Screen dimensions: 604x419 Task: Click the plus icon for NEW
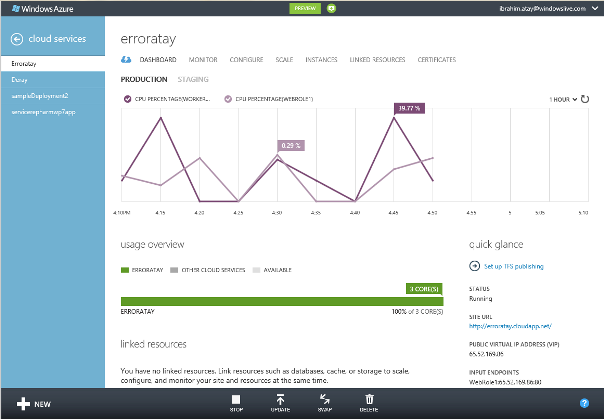[x=23, y=404]
